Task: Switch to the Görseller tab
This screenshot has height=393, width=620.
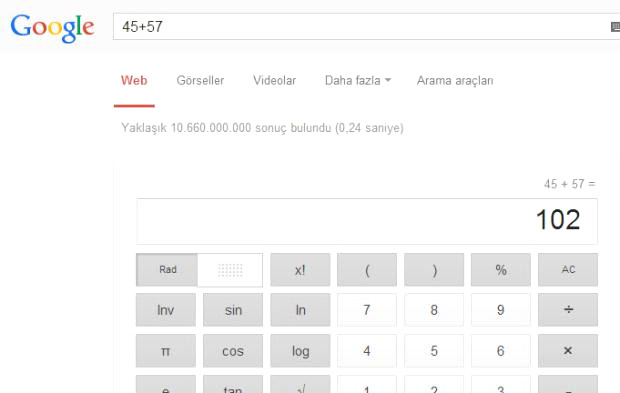Action: [200, 80]
